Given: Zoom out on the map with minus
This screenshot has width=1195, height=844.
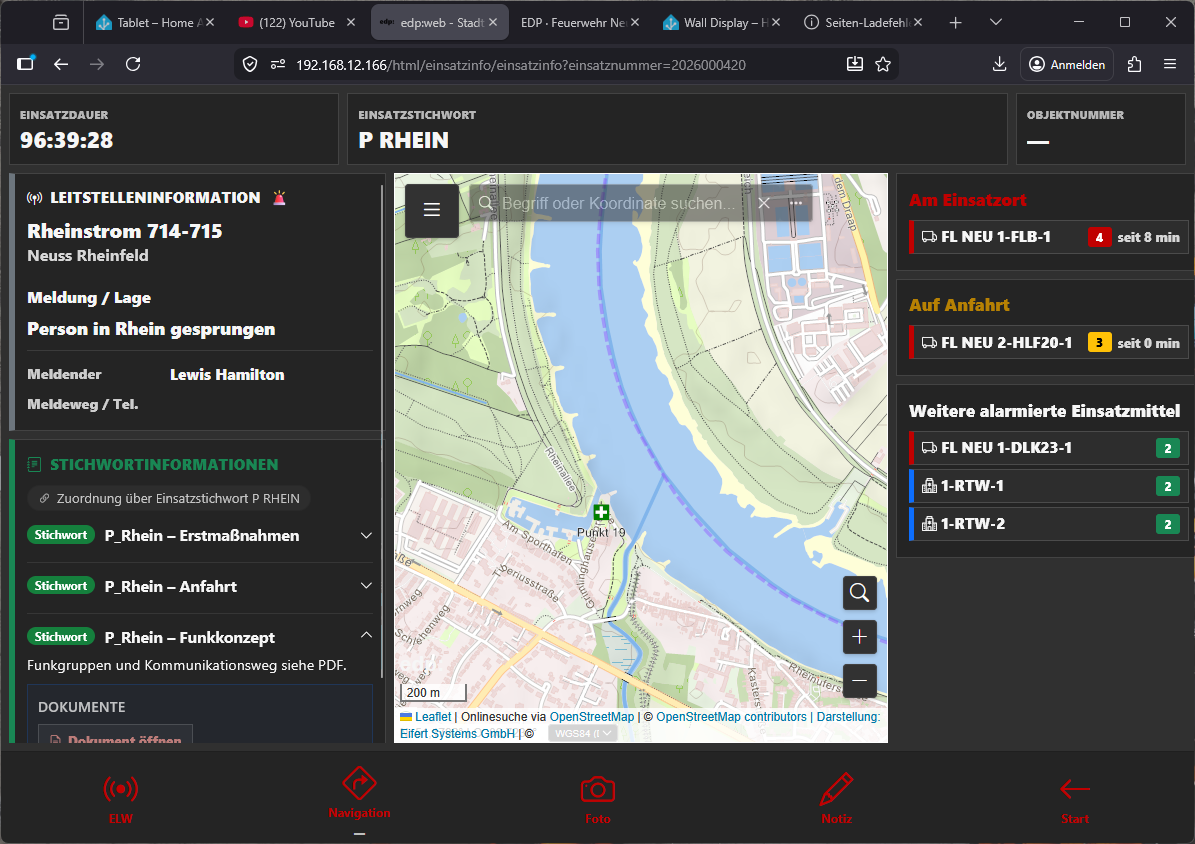Looking at the screenshot, I should coord(859,681).
